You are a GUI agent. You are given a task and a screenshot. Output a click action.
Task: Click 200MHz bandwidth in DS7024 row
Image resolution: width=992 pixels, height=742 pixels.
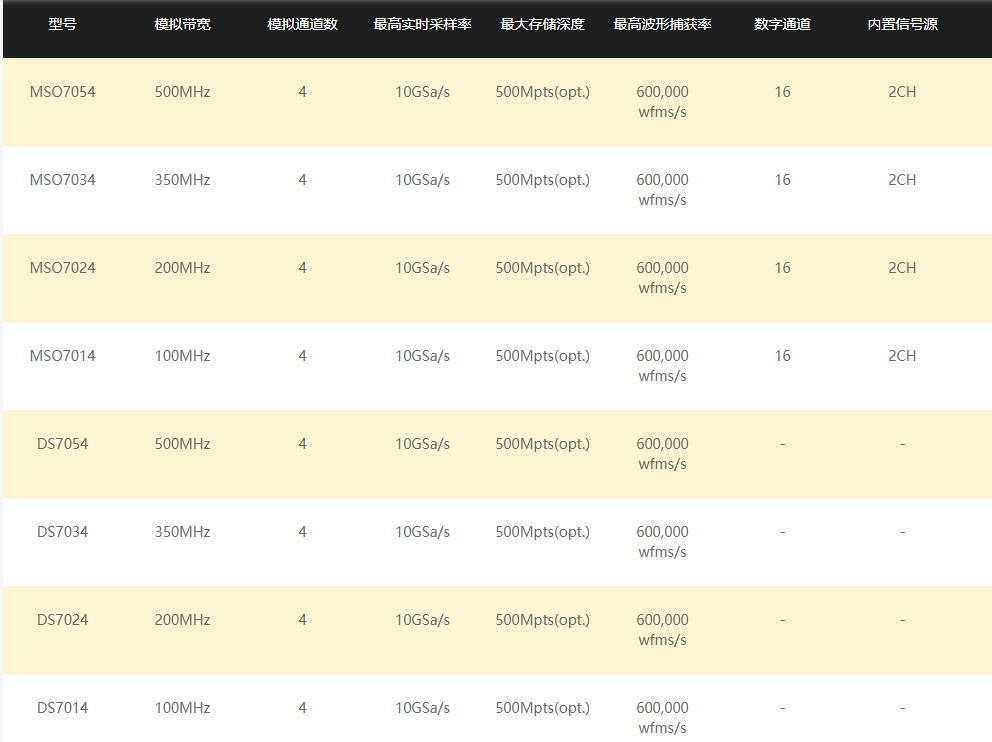[182, 619]
